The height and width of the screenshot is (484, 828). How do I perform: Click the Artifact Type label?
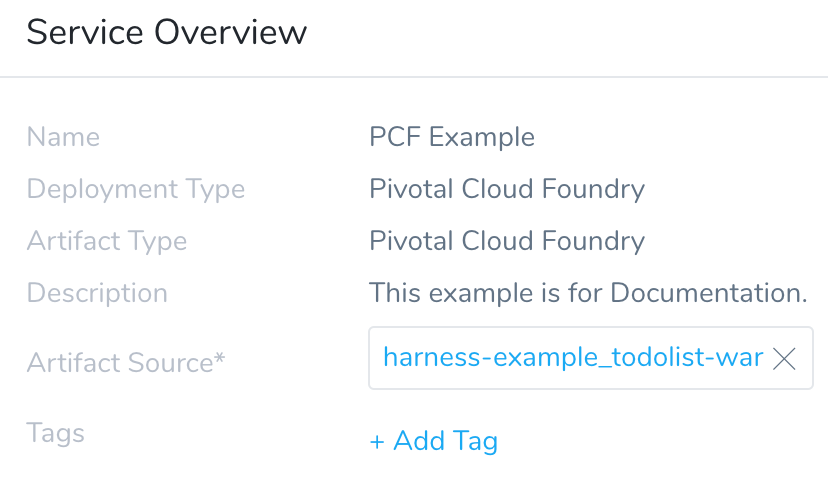pos(107,241)
